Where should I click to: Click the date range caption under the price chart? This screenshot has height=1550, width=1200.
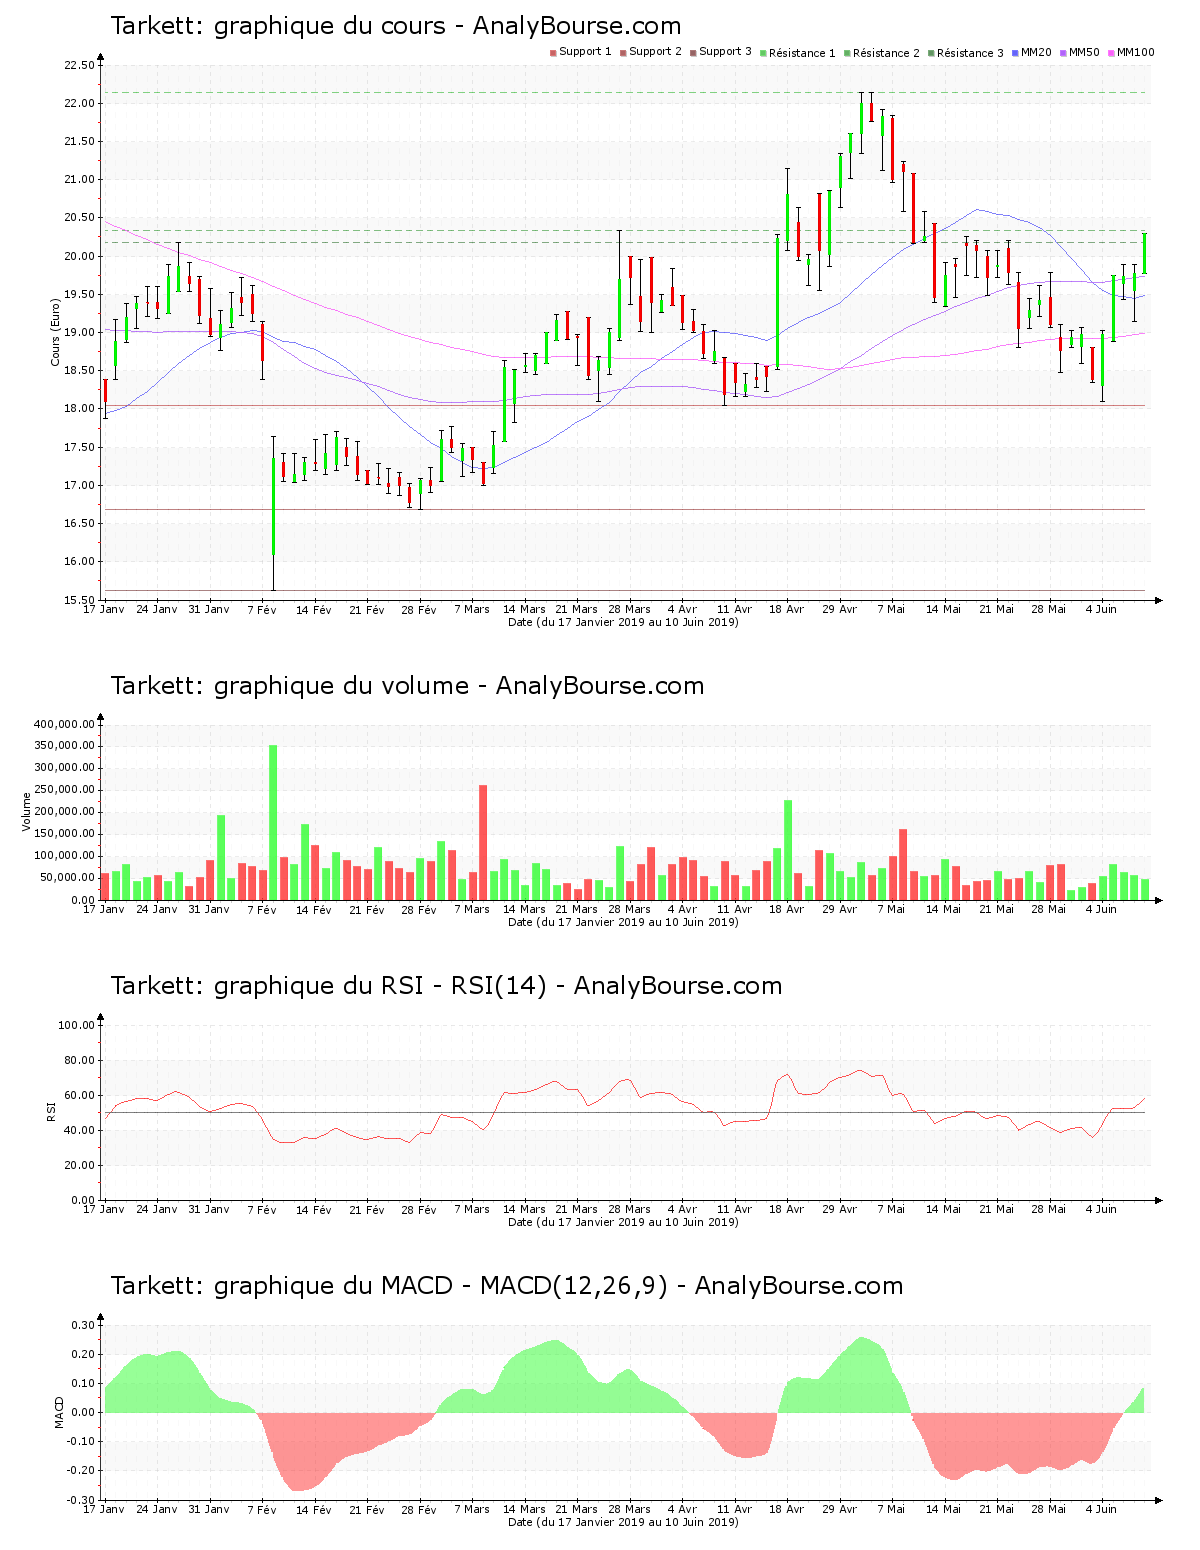[x=623, y=623]
